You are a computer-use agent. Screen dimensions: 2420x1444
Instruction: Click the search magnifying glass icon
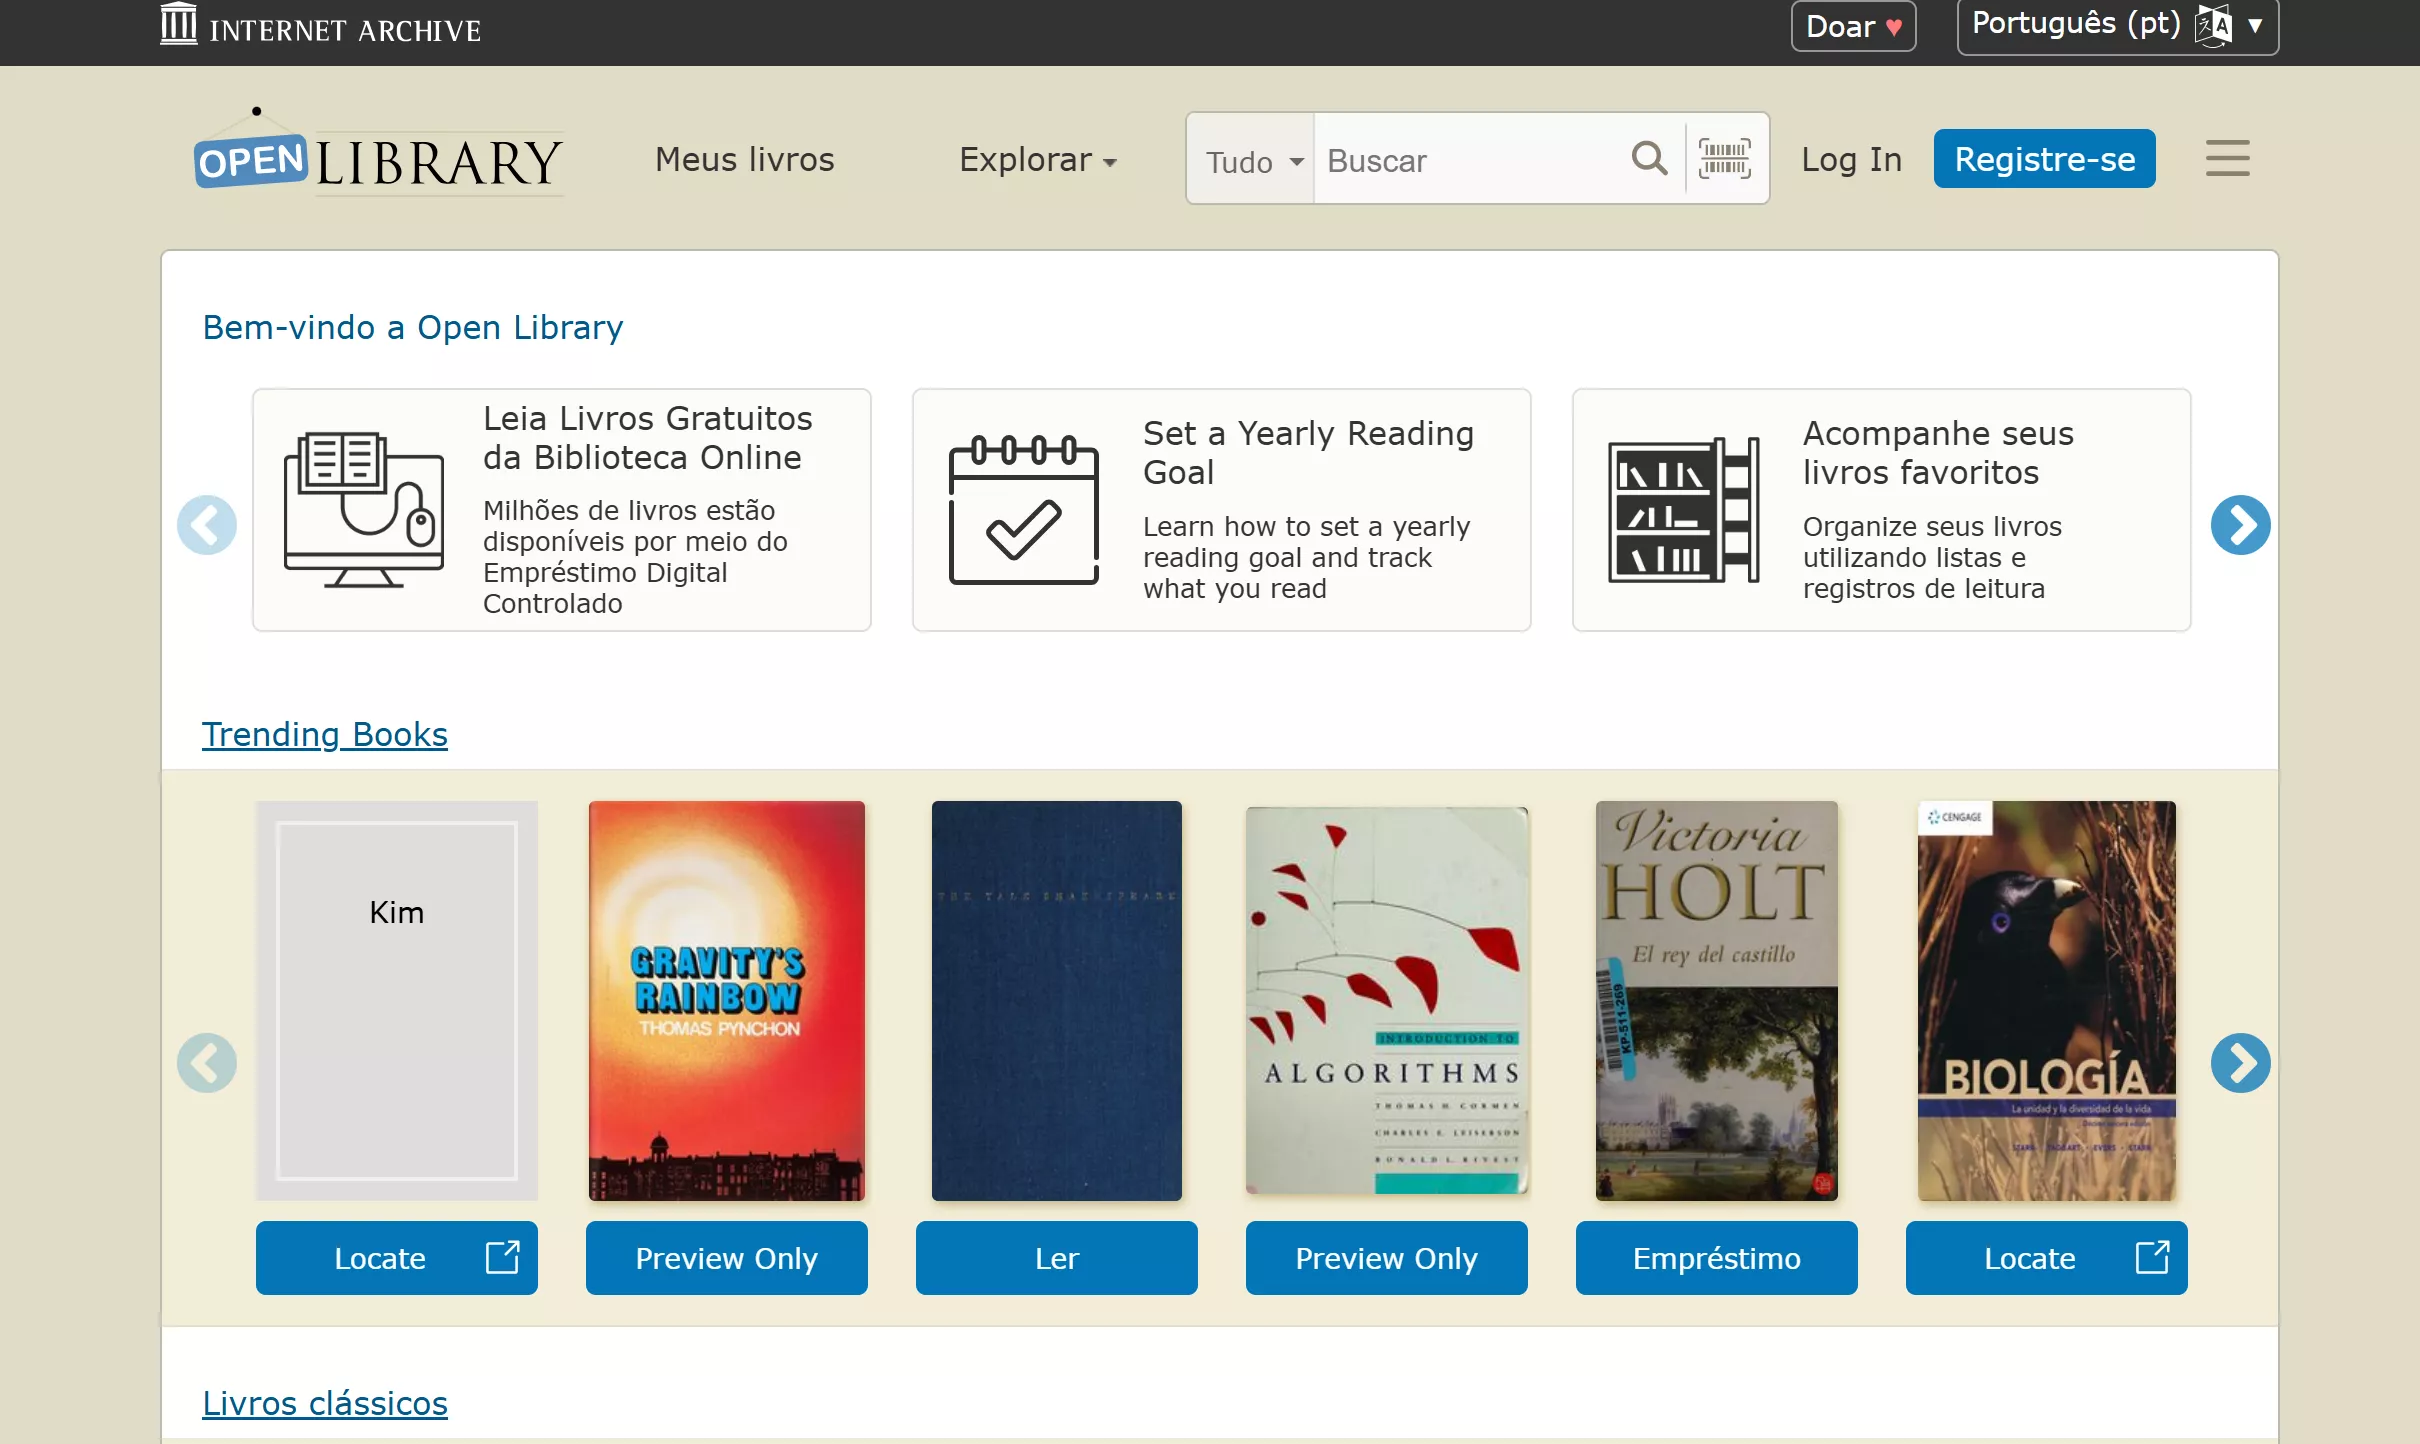click(1648, 159)
